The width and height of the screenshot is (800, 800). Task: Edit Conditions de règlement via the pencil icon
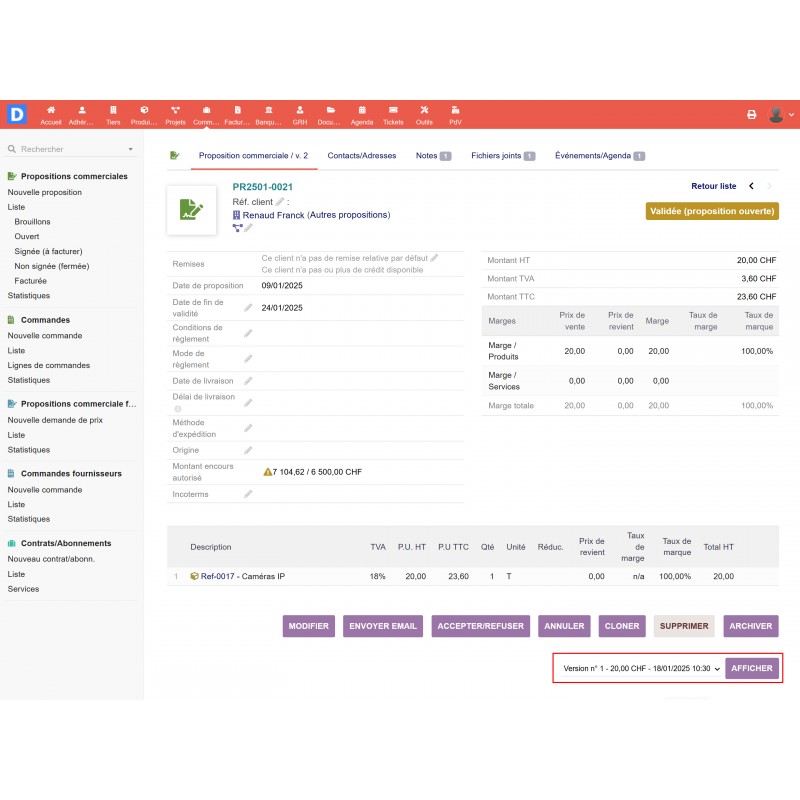[247, 332]
